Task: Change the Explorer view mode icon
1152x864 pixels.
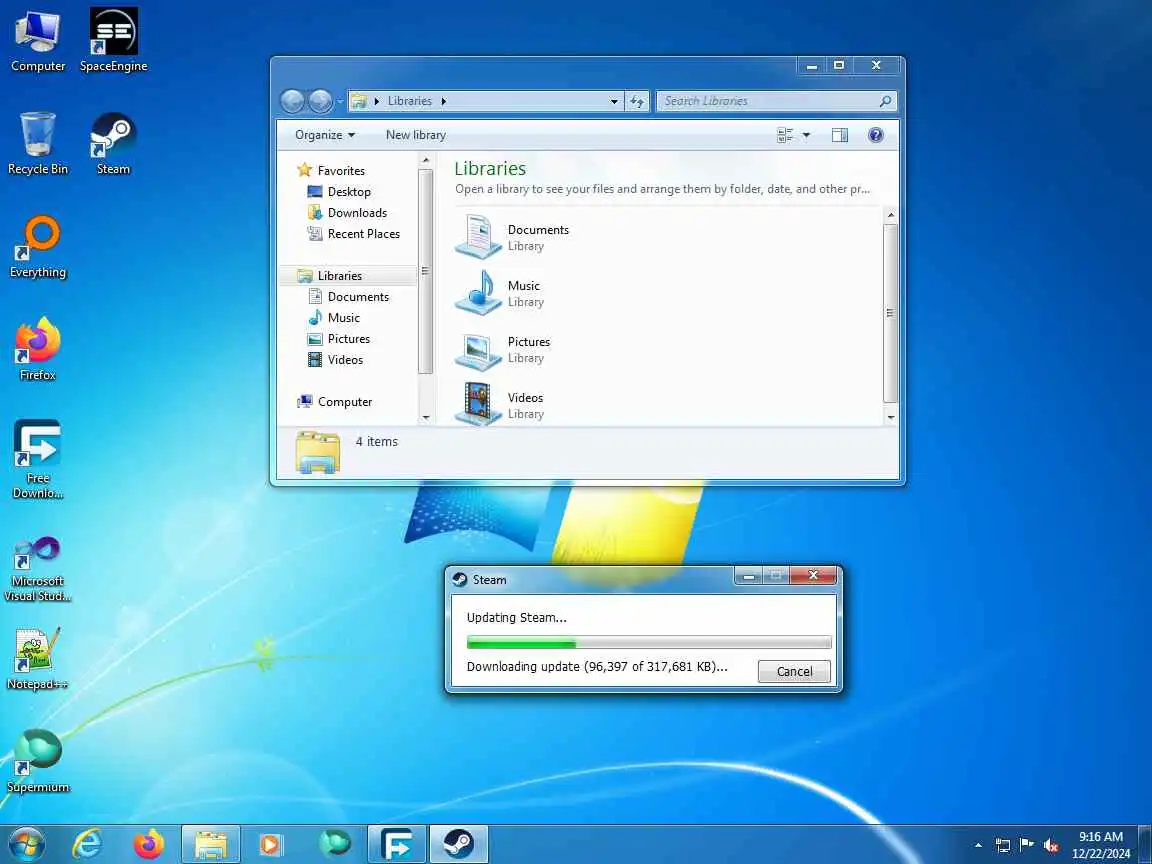Action: [x=785, y=134]
